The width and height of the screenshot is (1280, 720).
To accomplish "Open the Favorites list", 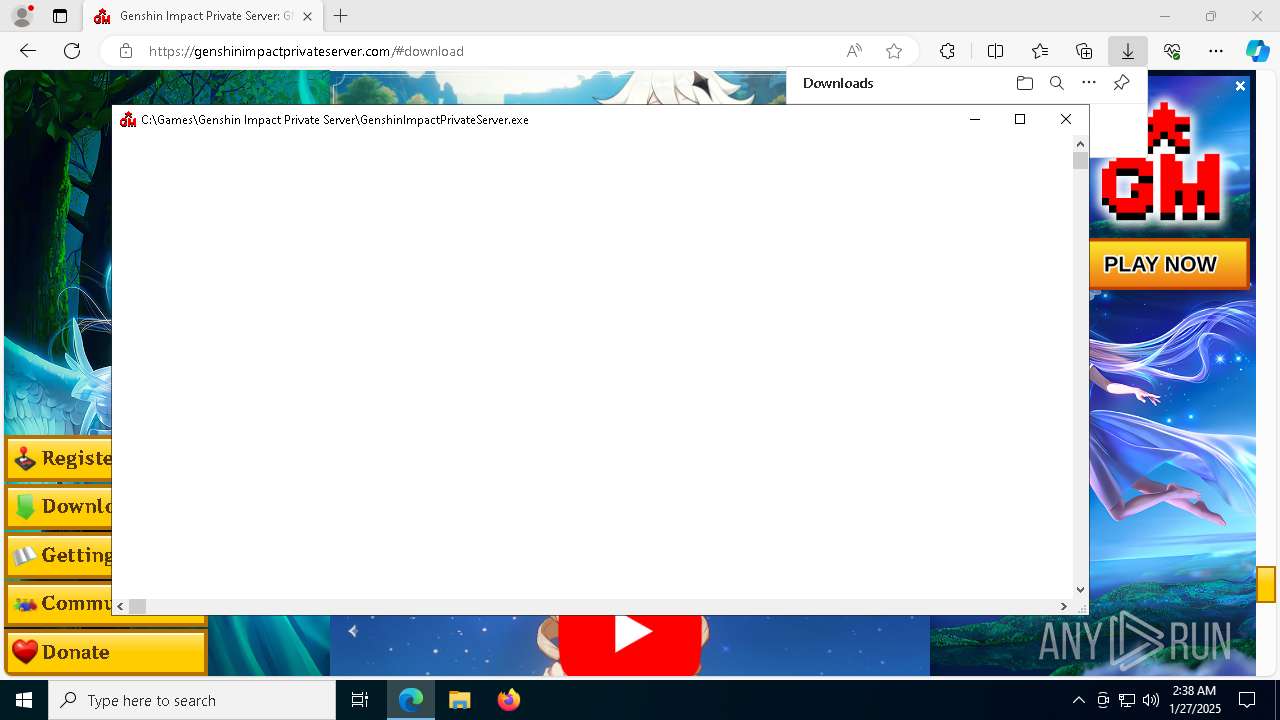I will pos(1040,51).
